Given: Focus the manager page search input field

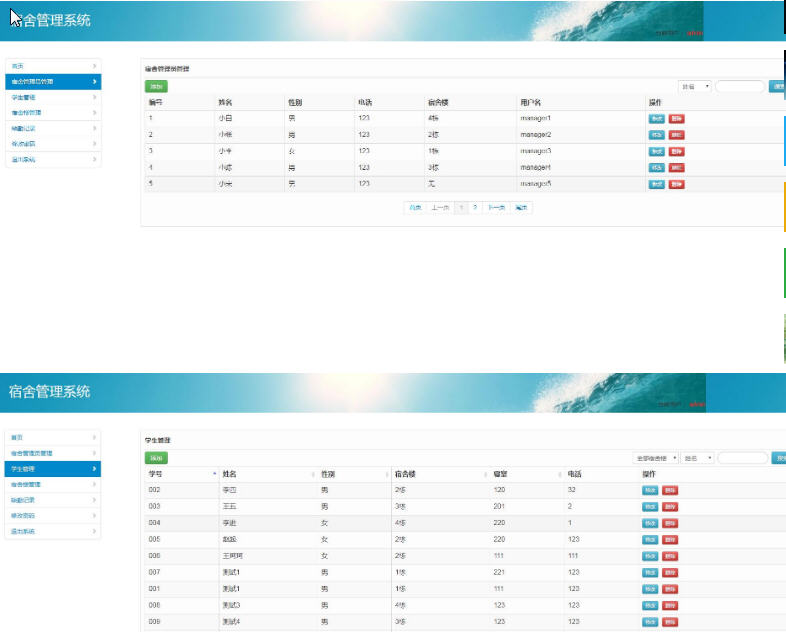Looking at the screenshot, I should click(x=740, y=86).
